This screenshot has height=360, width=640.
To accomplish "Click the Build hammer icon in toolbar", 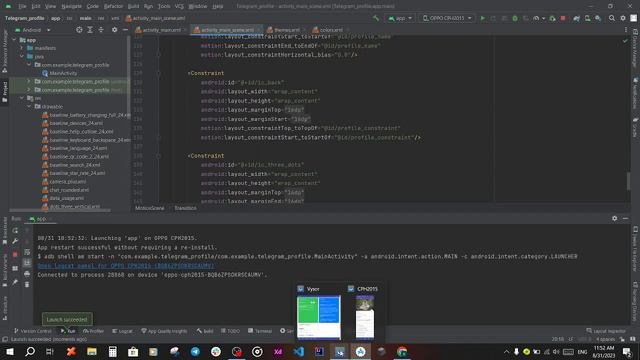I will [376, 18].
